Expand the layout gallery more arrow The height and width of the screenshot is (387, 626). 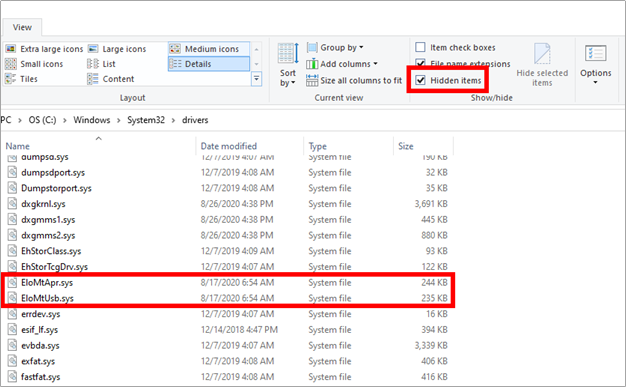coord(256,79)
